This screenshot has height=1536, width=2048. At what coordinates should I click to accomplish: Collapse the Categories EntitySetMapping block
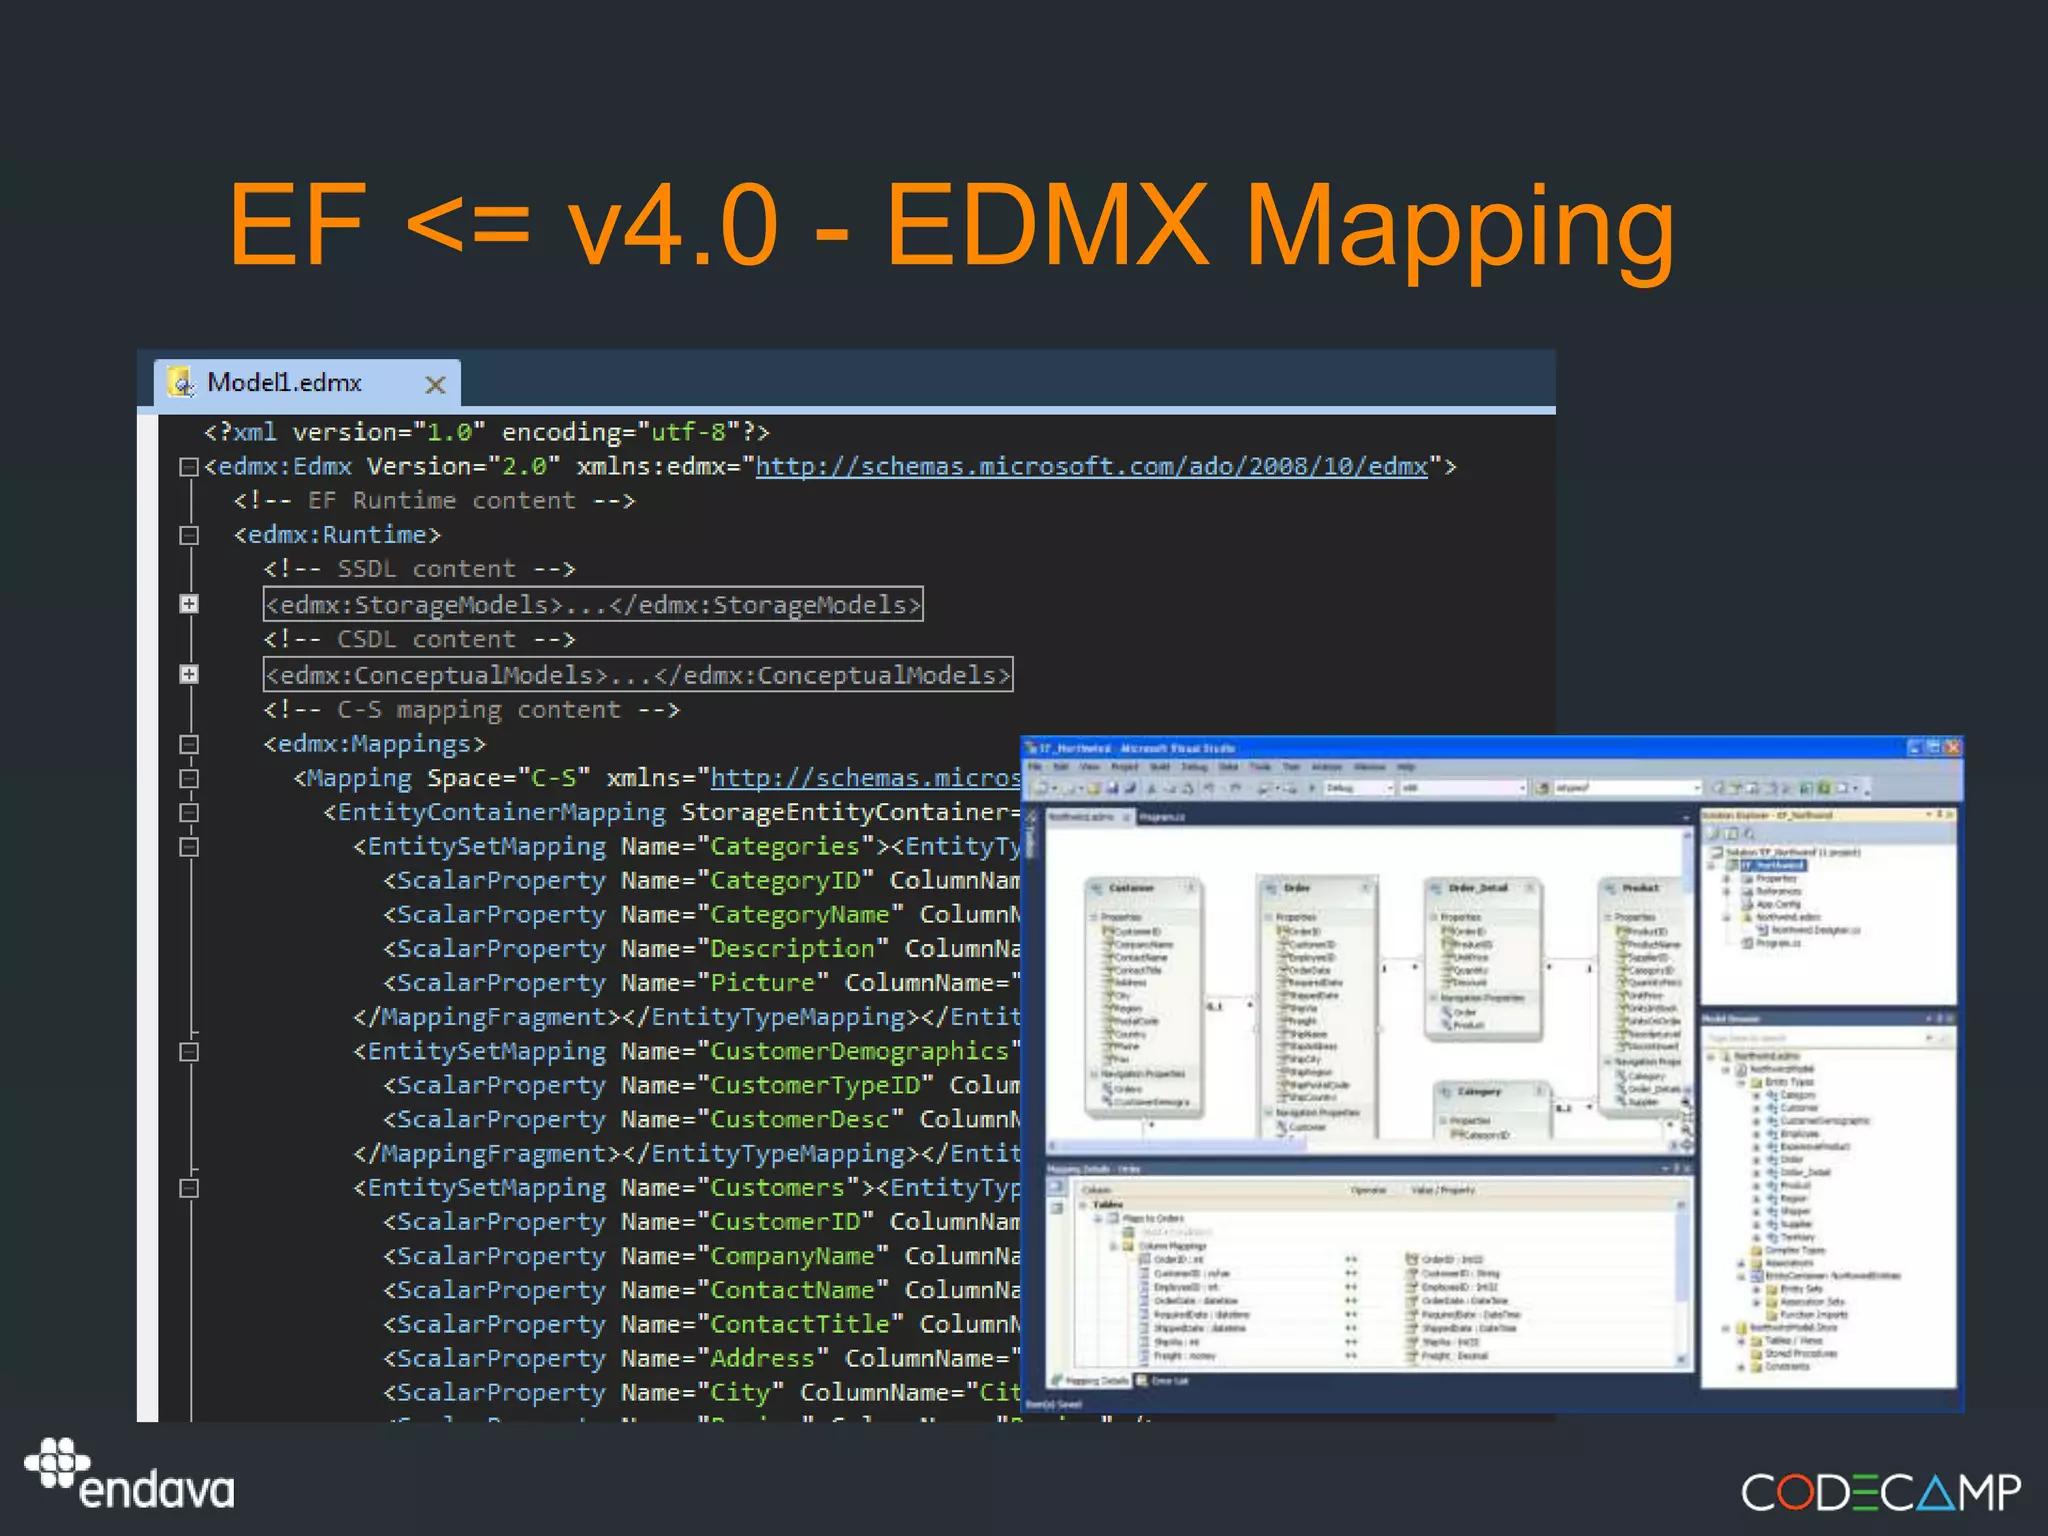[188, 847]
